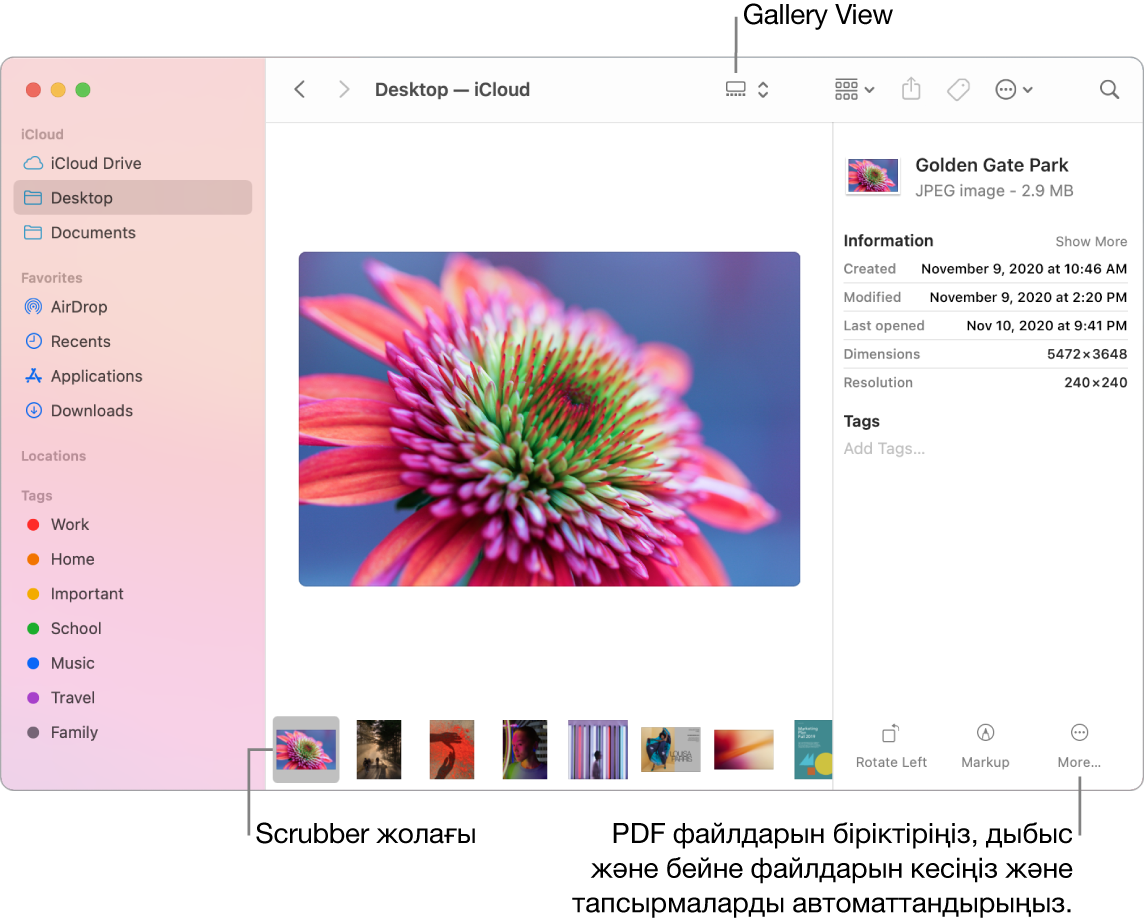Go back with the left chevron button

pos(299,90)
